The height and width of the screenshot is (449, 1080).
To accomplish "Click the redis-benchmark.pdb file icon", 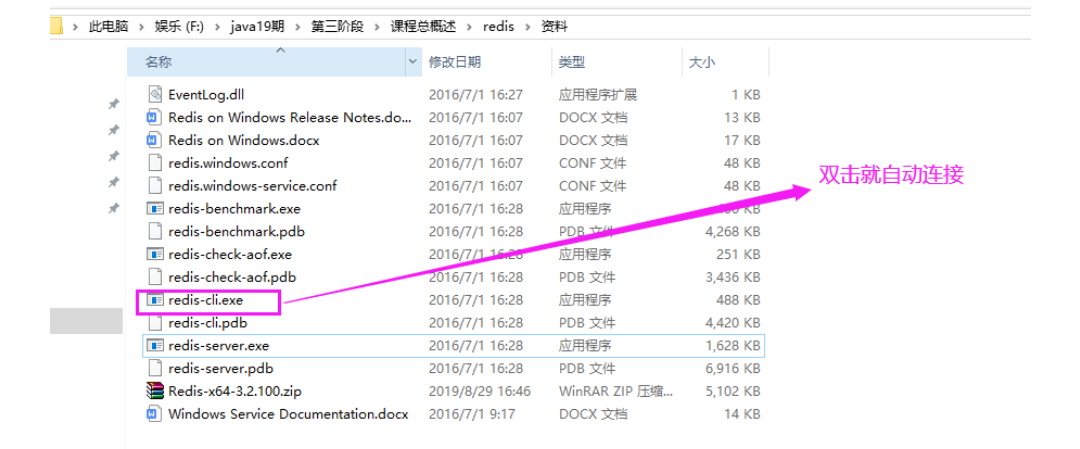I will click(155, 231).
